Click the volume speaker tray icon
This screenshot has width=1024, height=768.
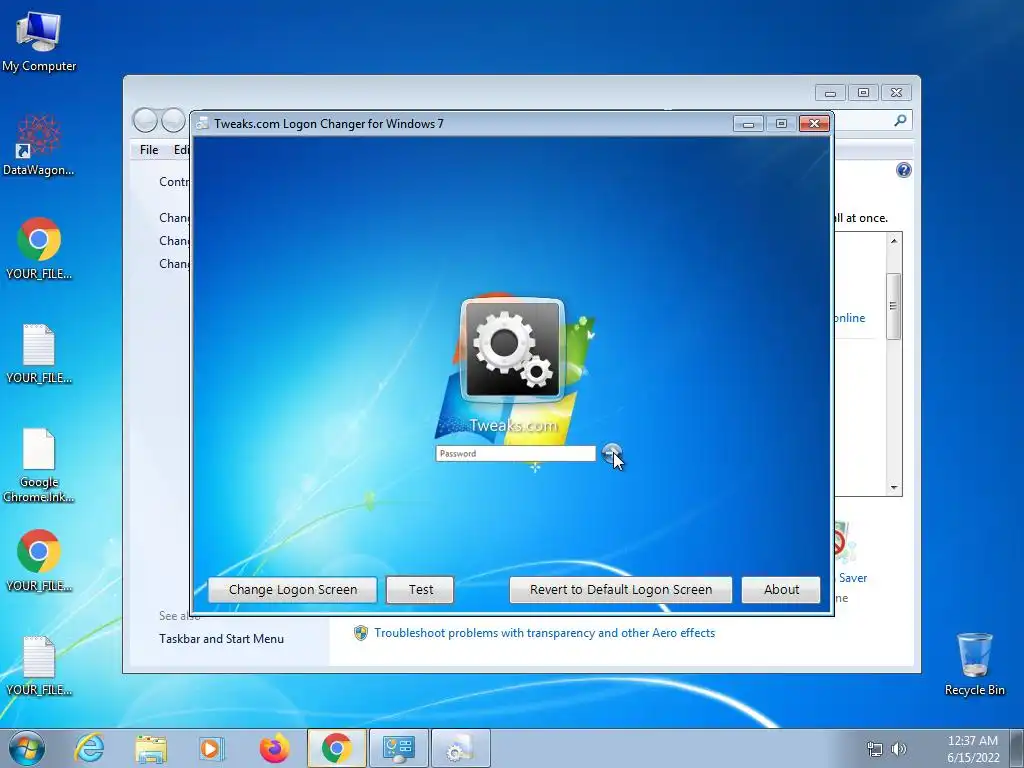pos(899,749)
